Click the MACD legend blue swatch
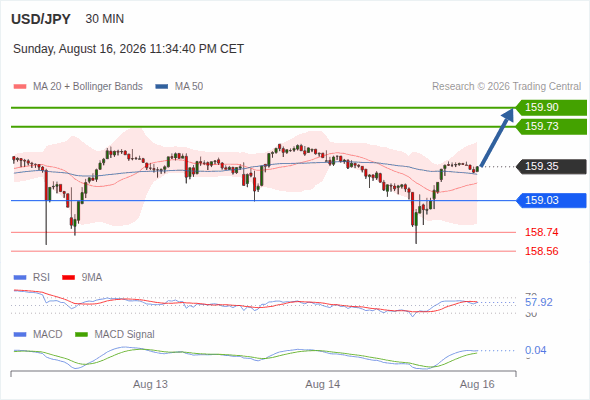The image size is (590, 400). [20, 334]
